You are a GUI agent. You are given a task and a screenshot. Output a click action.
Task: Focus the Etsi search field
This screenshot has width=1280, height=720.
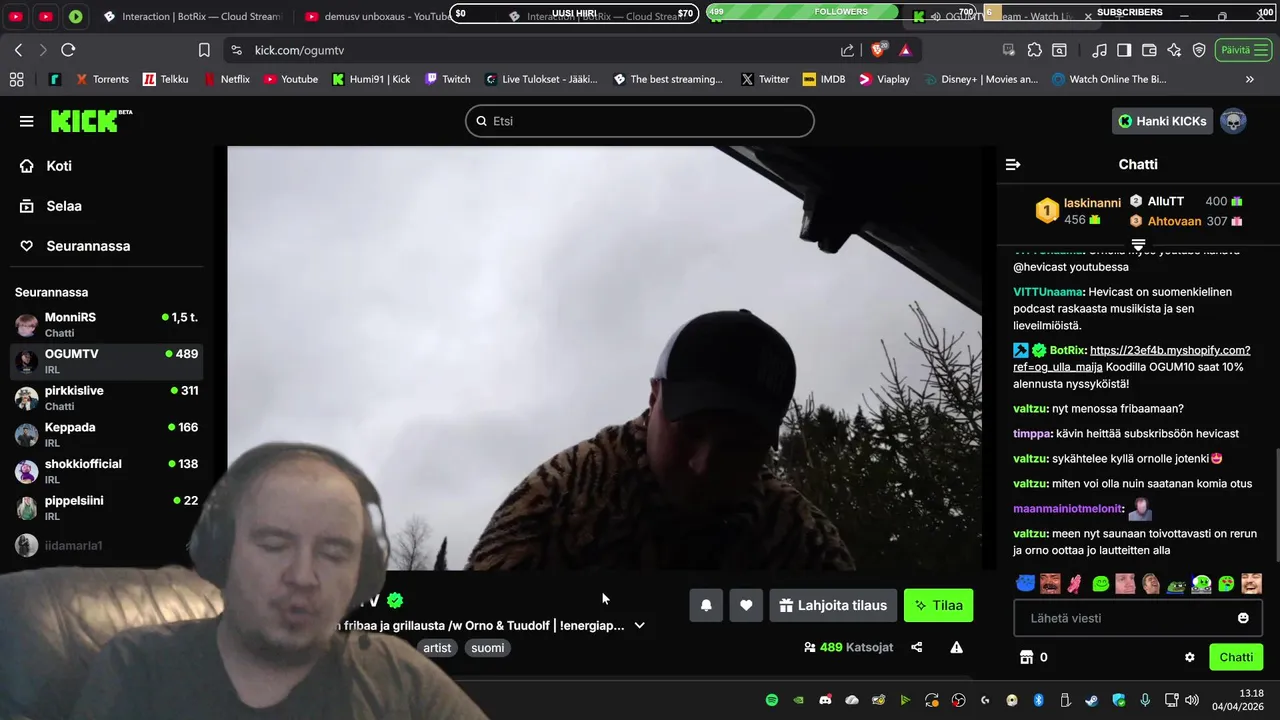(x=640, y=121)
